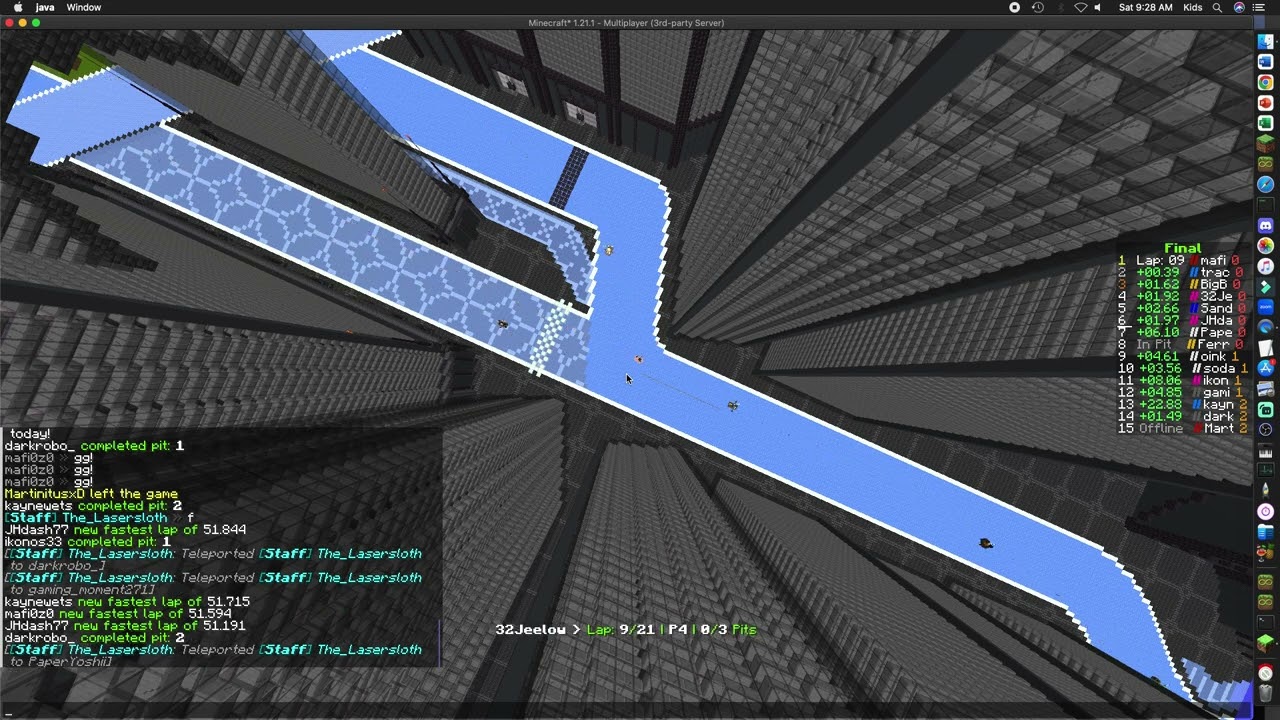Click chat line 'kaynewets completed pit: 2'
Screen dimensions: 1280x720
(x=92, y=506)
